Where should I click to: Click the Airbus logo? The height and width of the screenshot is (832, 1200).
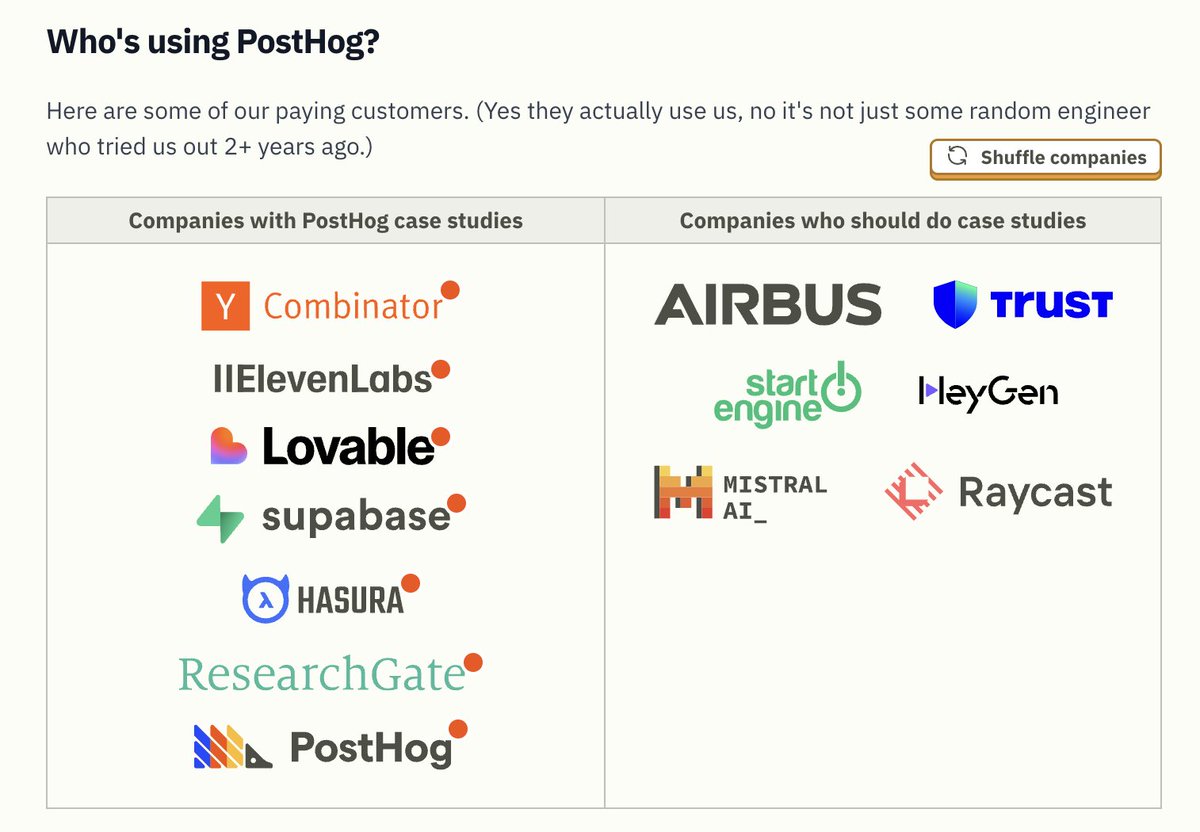(x=767, y=304)
